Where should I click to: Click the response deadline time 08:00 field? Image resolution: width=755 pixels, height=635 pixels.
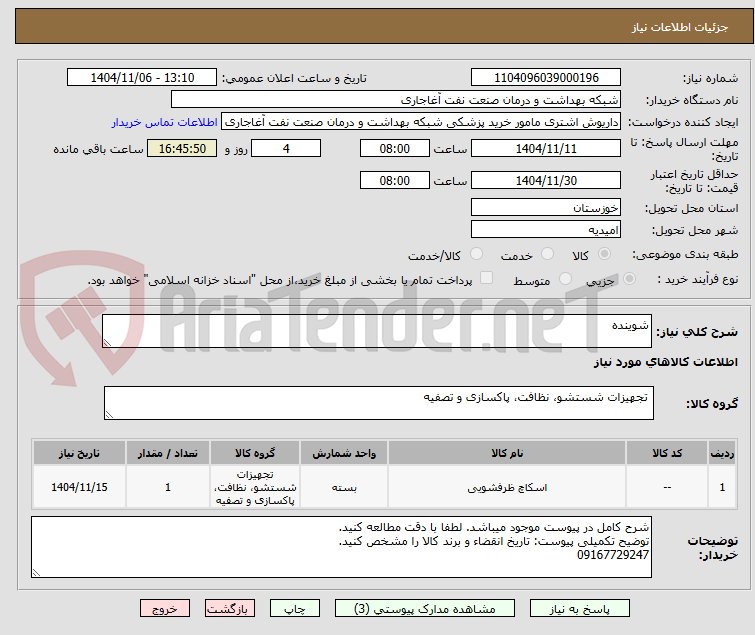(395, 148)
